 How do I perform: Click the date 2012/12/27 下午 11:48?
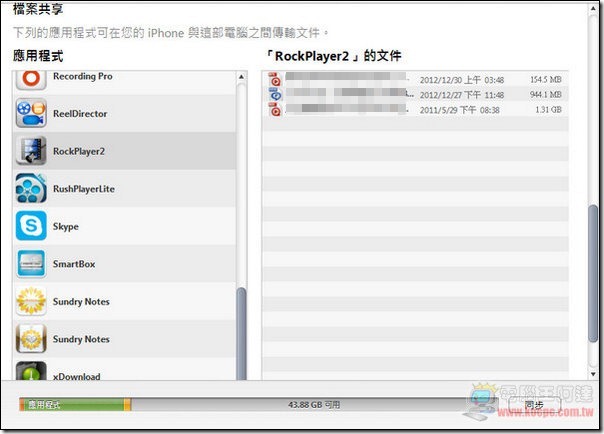point(462,95)
